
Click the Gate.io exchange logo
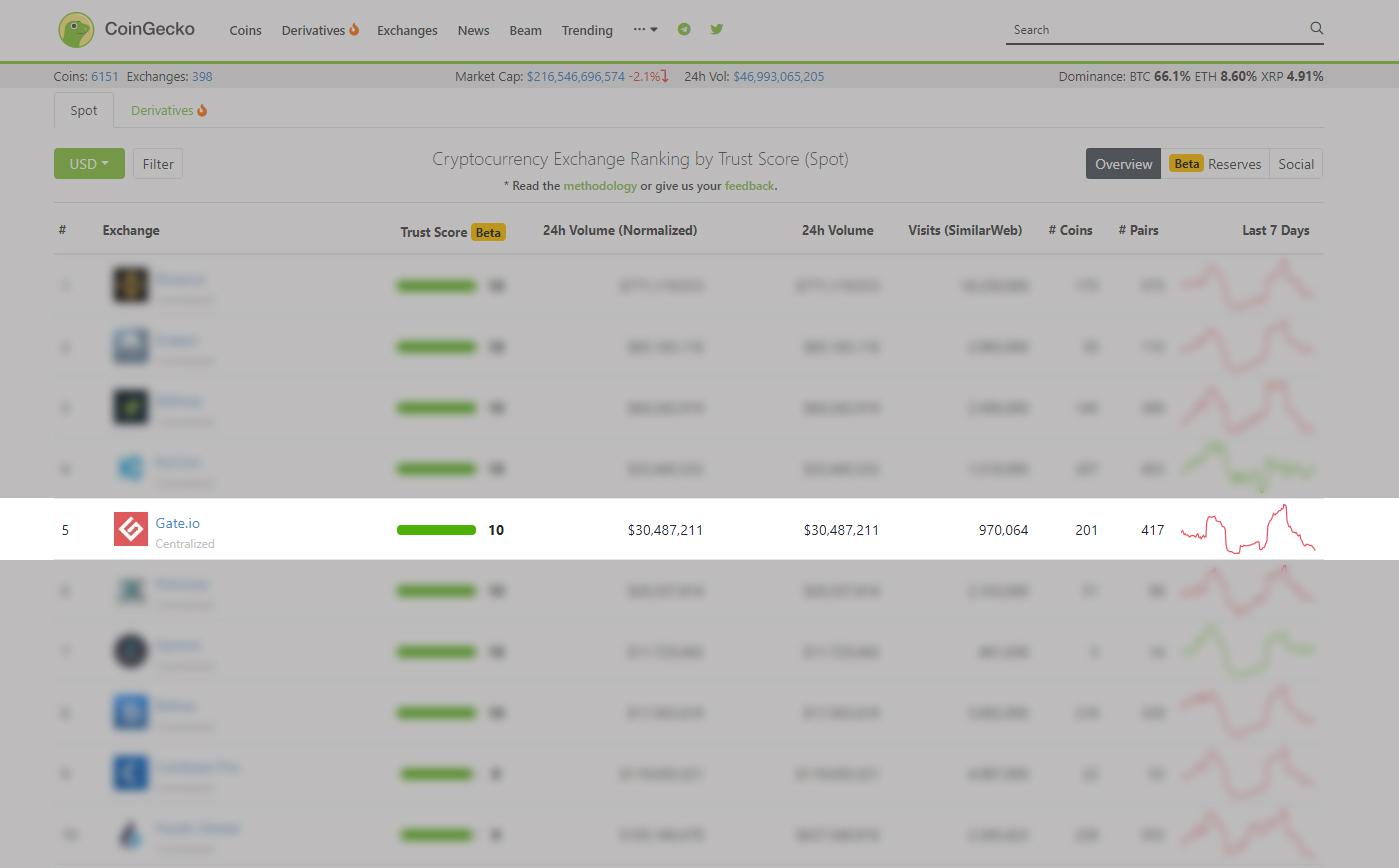[x=131, y=529]
